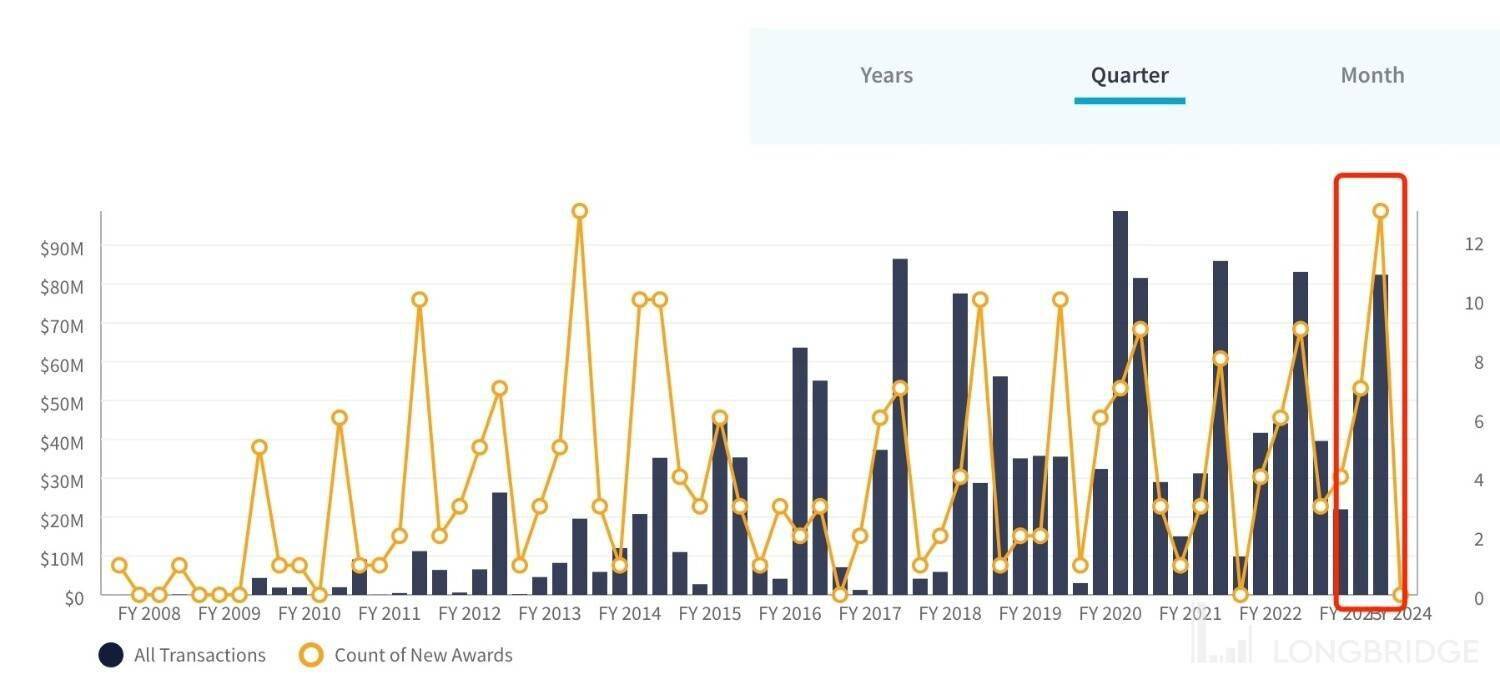
Task: Click the LONGBRIDGE watermark text
Action: 1376,652
